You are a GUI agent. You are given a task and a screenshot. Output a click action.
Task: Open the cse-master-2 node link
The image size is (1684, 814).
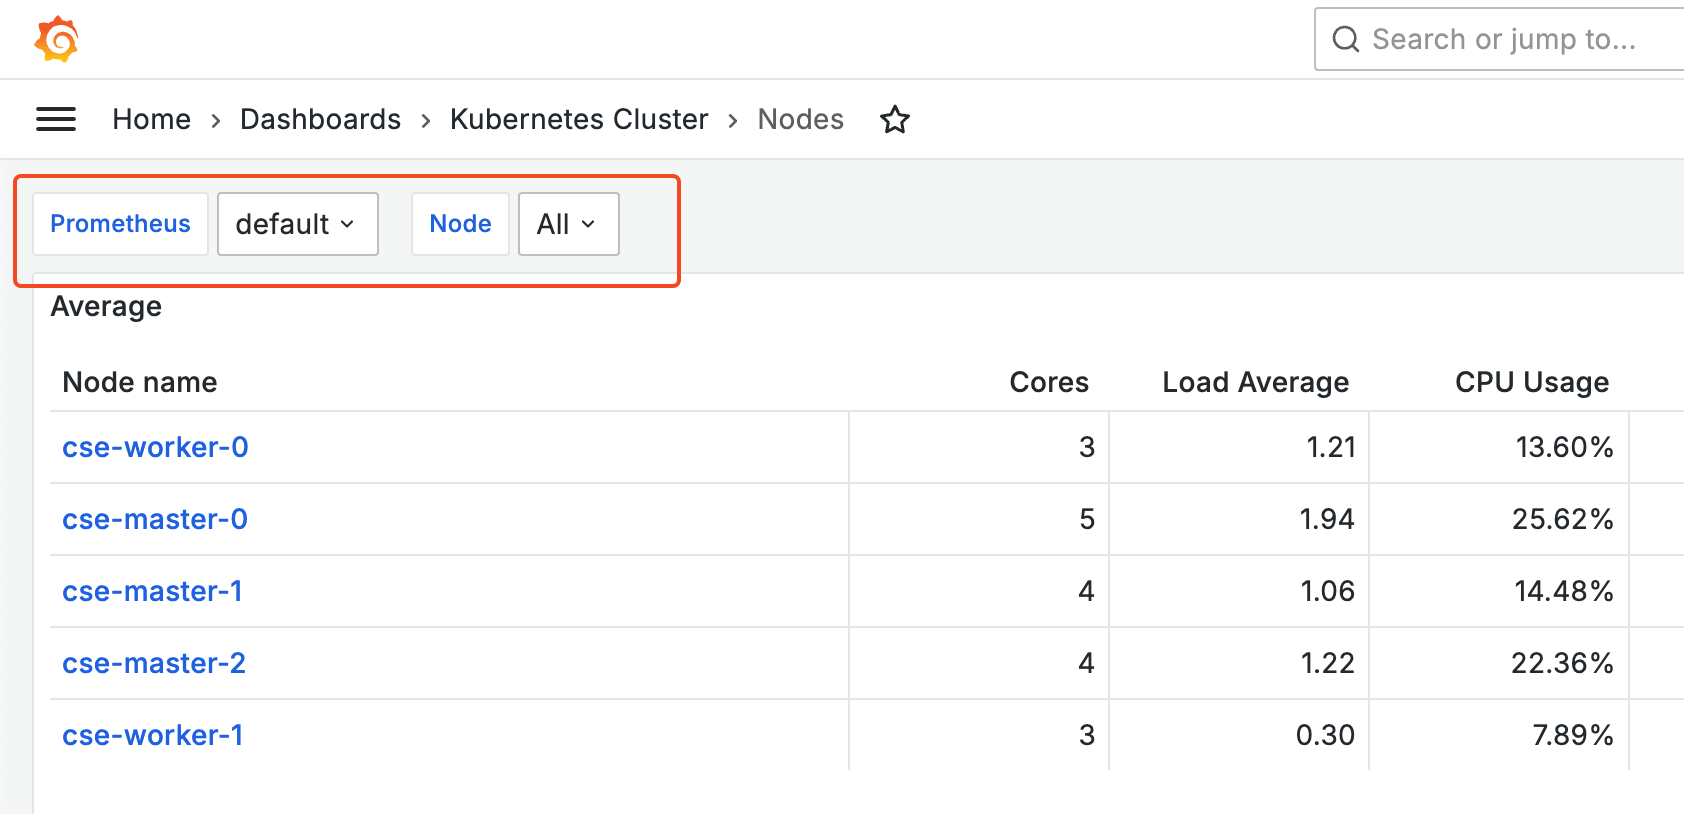pyautogui.click(x=154, y=663)
